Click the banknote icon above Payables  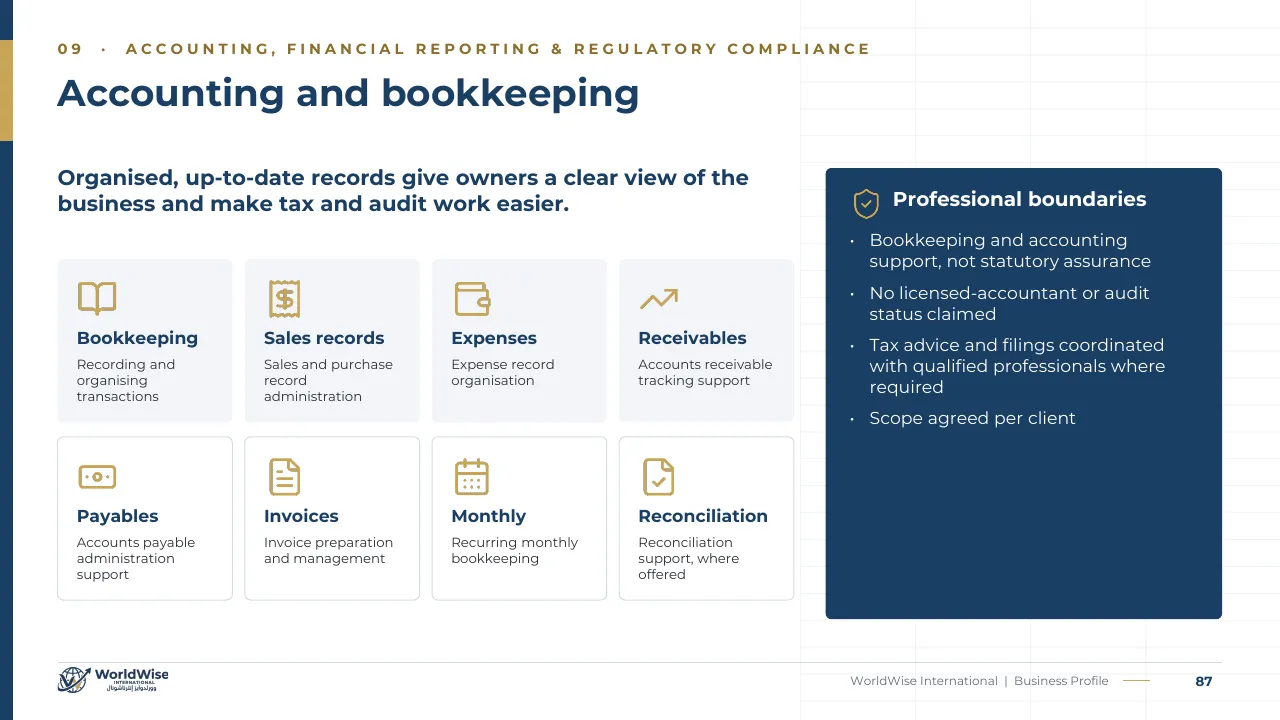97,477
